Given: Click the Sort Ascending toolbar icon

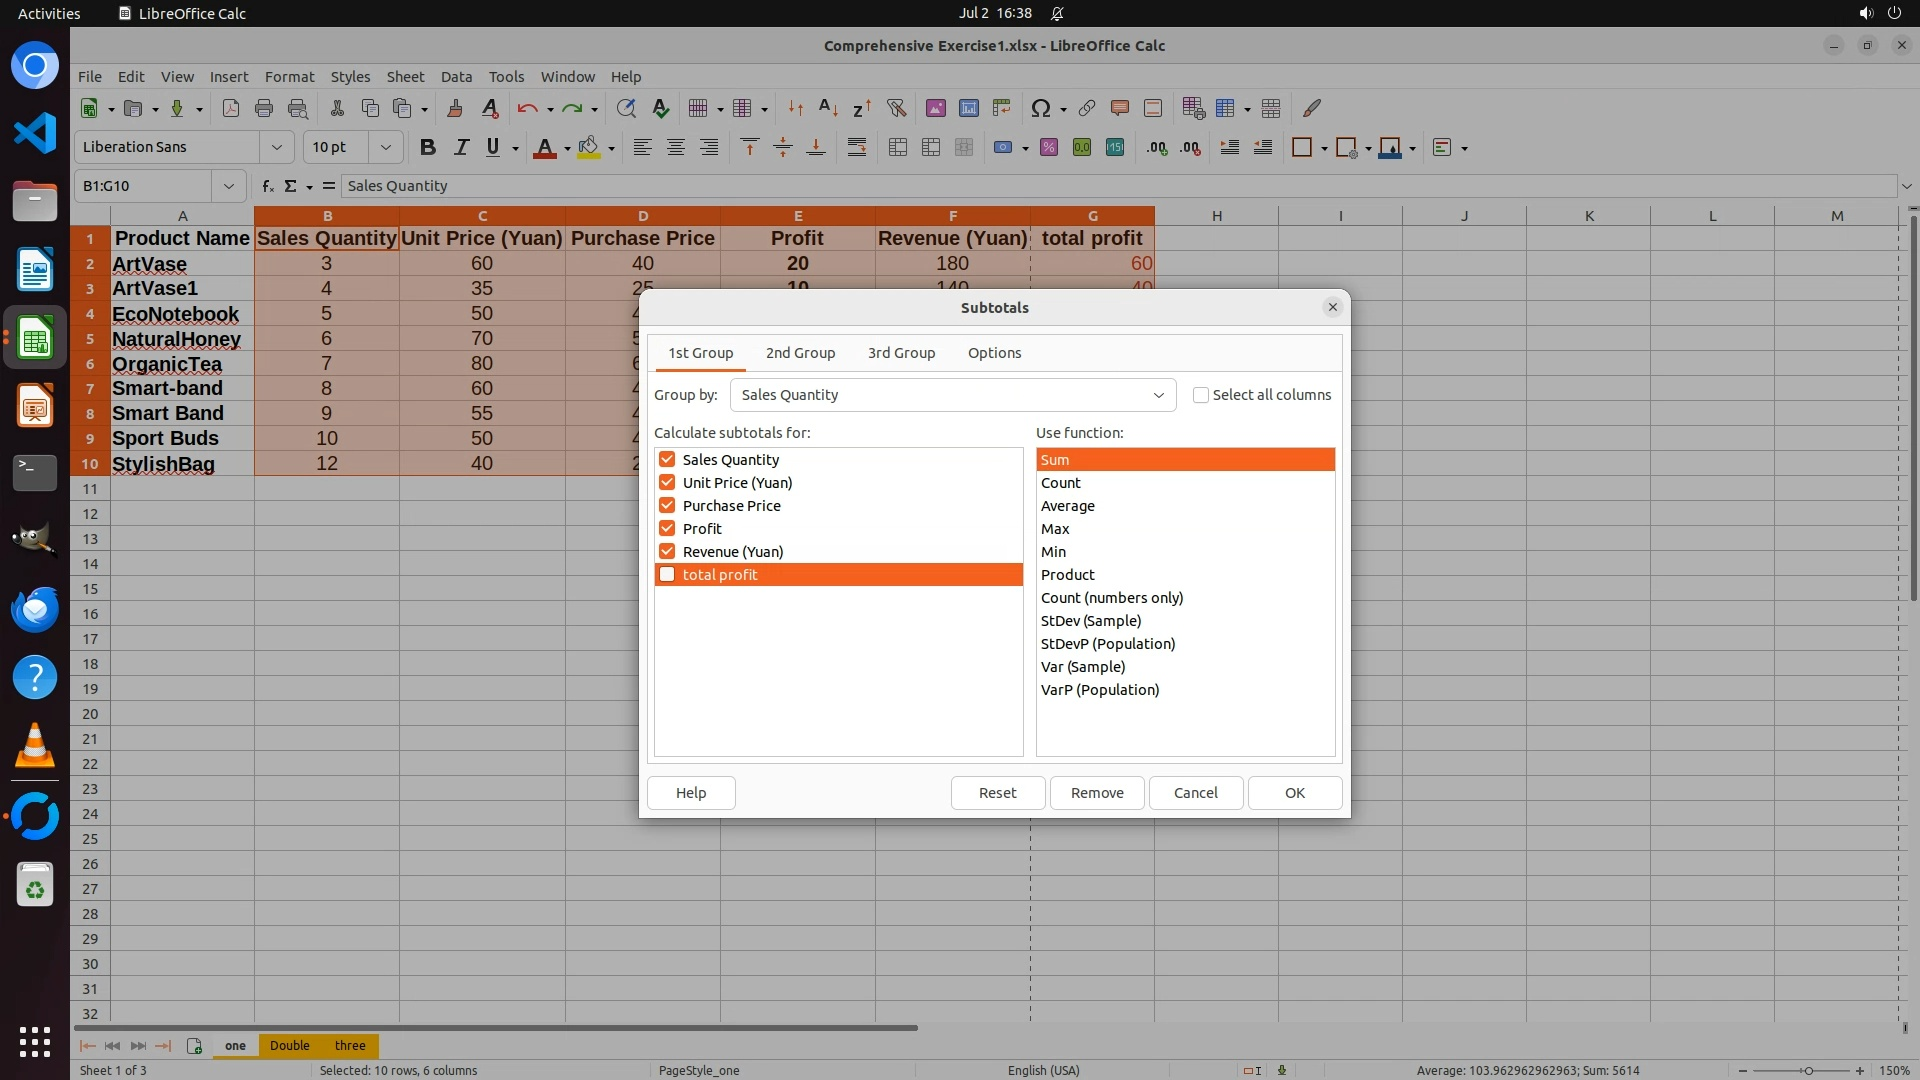Looking at the screenshot, I should pos(828,108).
